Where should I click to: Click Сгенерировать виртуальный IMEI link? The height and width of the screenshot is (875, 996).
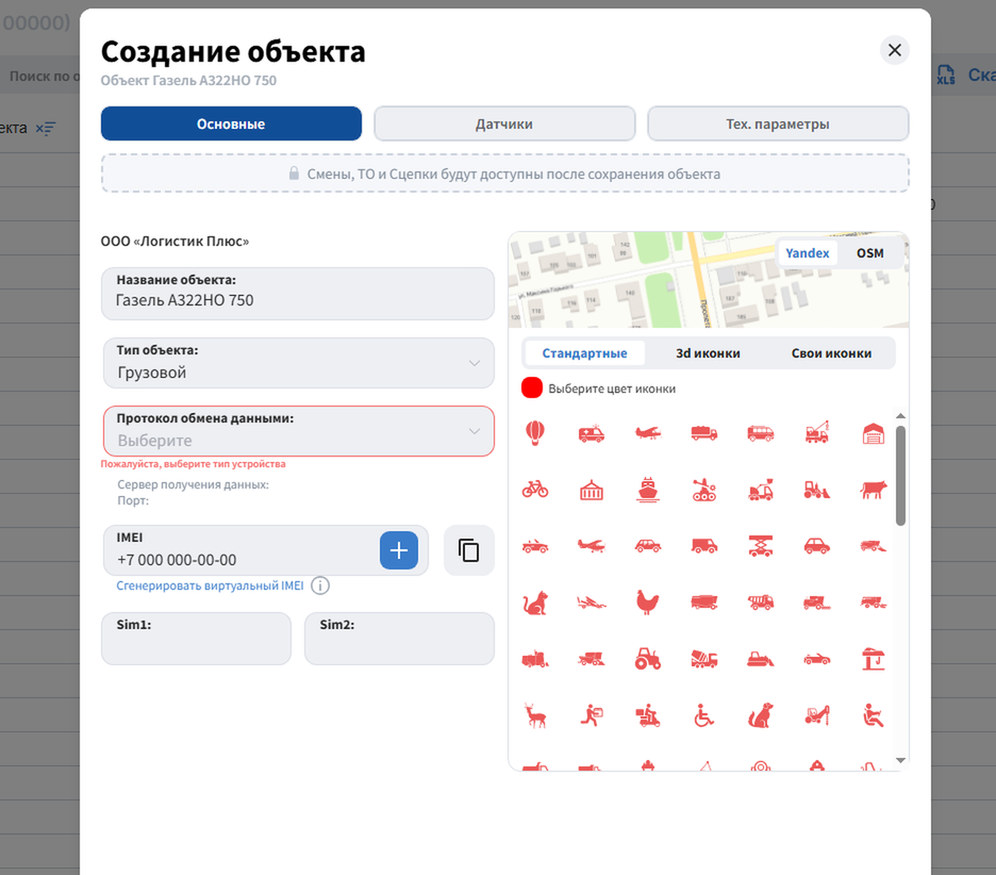pos(210,585)
